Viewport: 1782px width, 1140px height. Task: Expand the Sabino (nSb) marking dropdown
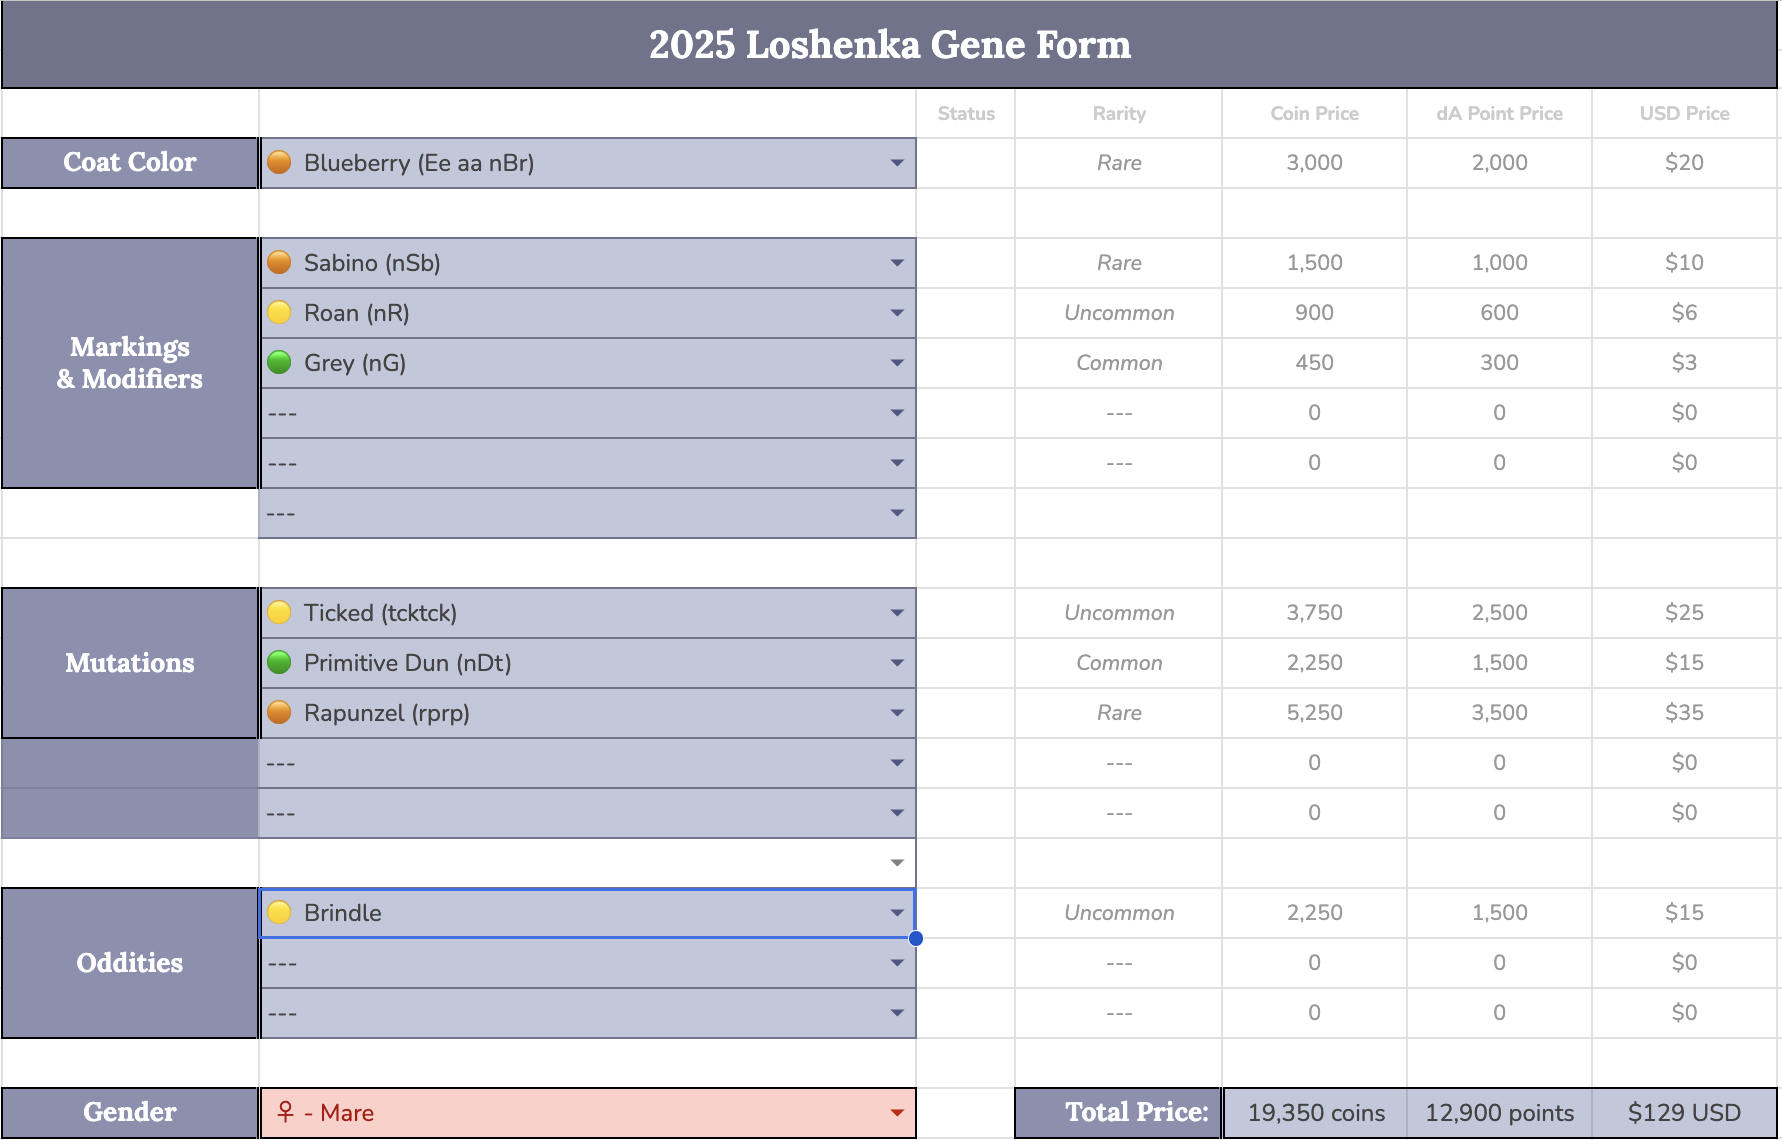897,263
